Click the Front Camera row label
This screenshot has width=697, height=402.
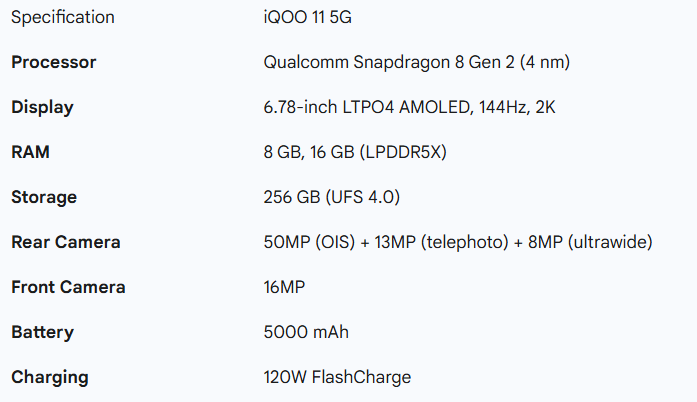pos(69,287)
